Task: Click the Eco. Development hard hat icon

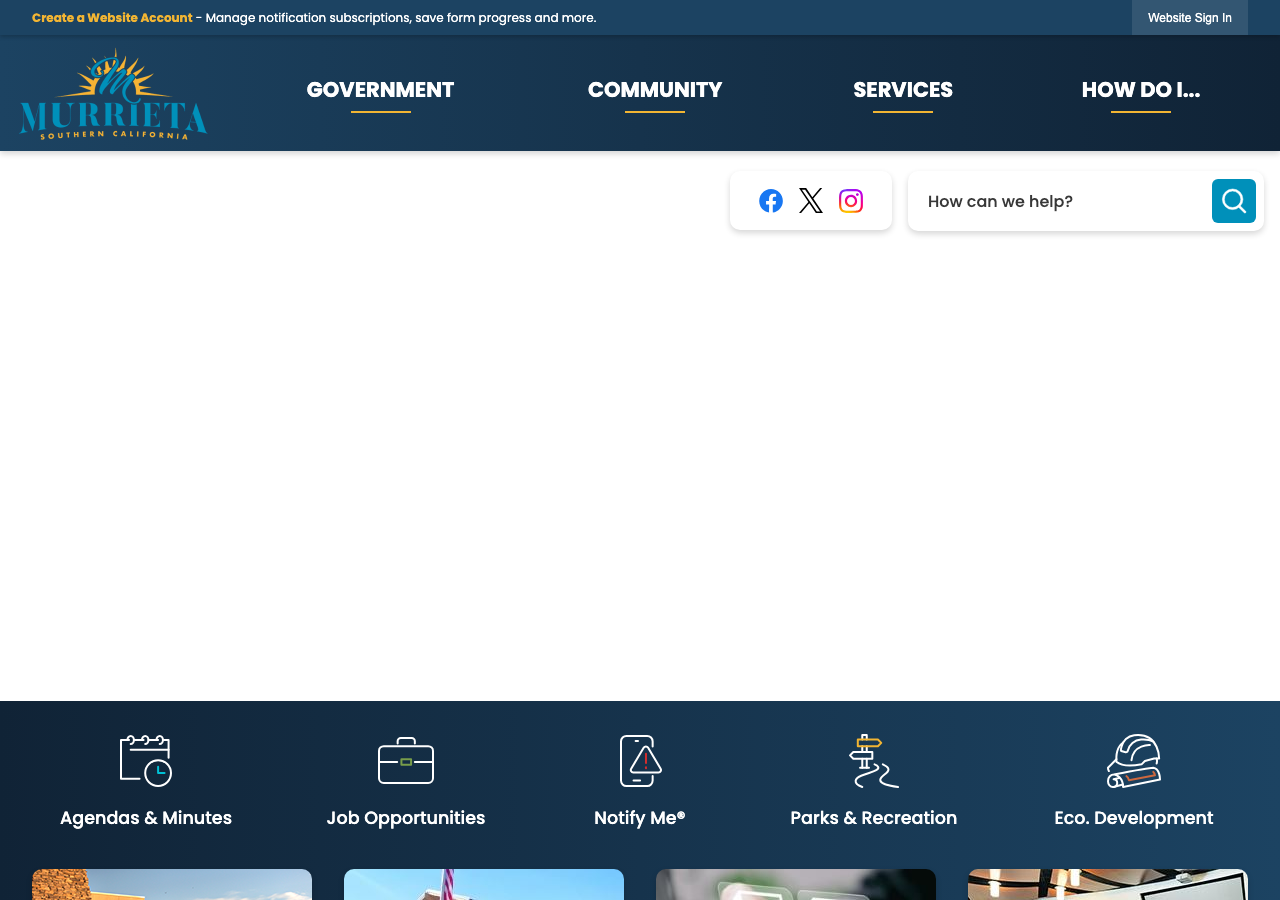Action: [1134, 761]
